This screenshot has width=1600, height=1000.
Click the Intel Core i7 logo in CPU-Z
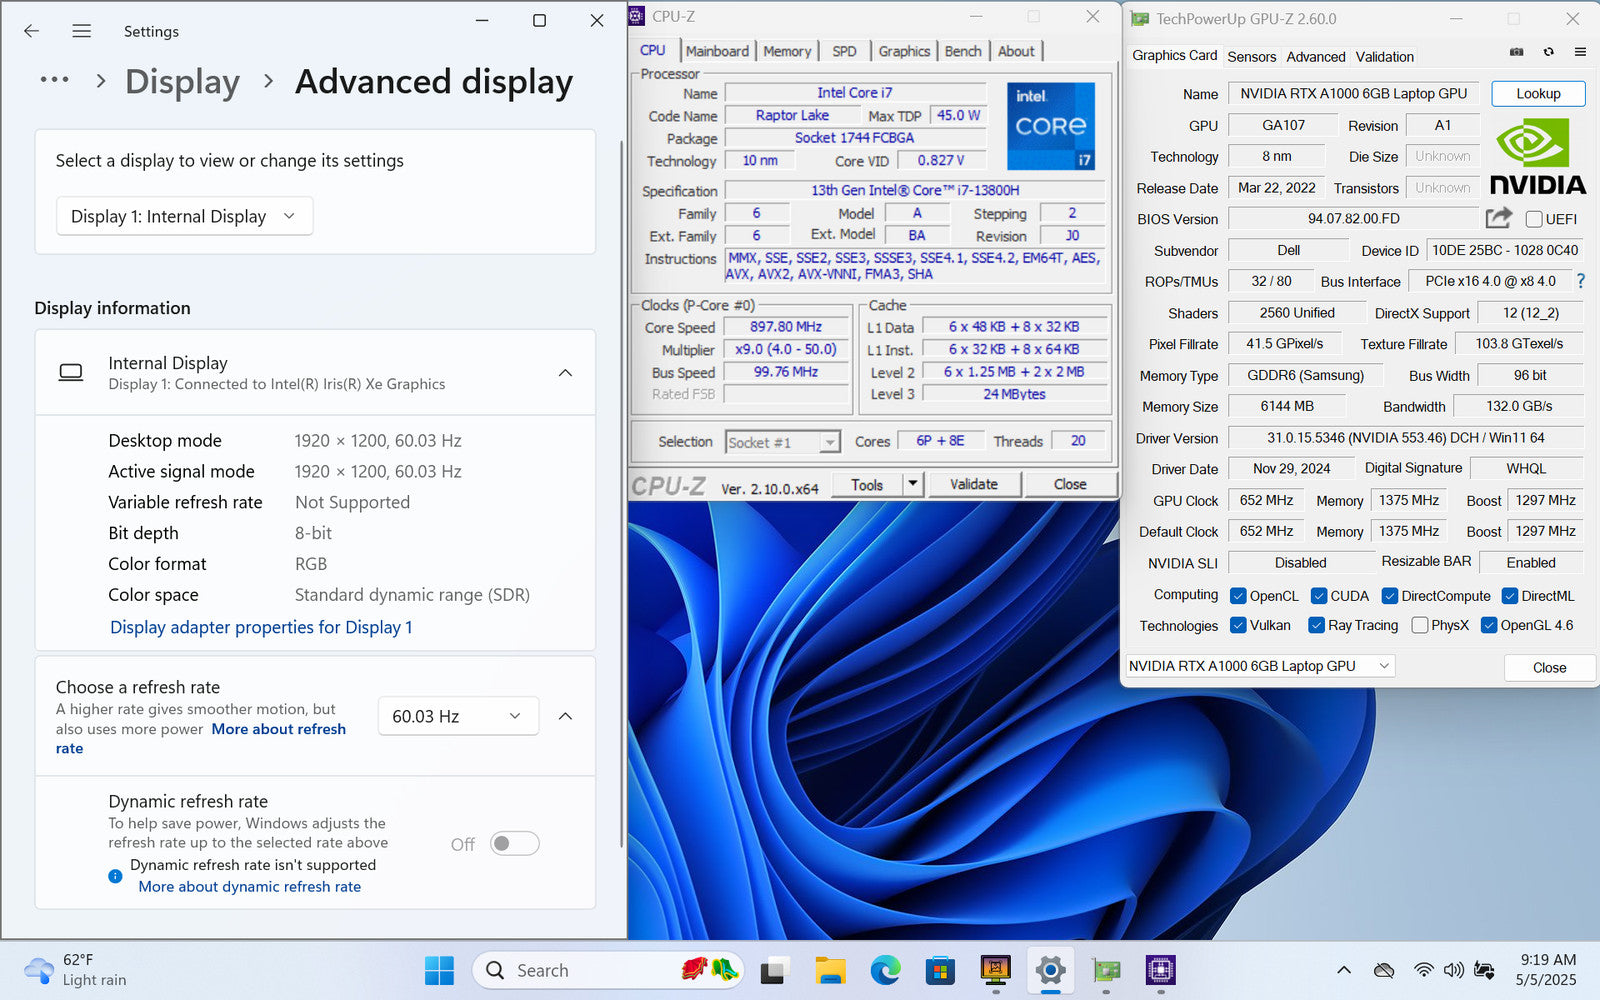pyautogui.click(x=1051, y=126)
